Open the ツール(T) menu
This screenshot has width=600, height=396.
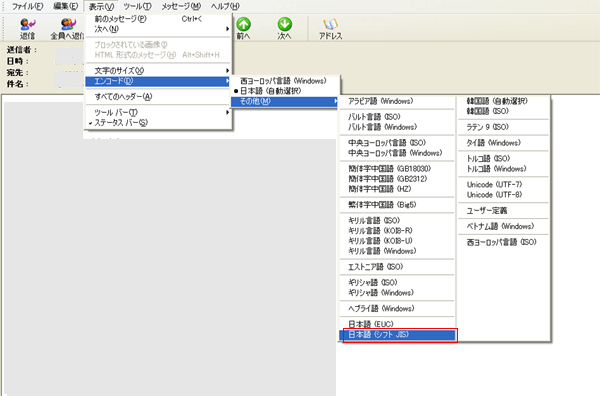click(137, 7)
